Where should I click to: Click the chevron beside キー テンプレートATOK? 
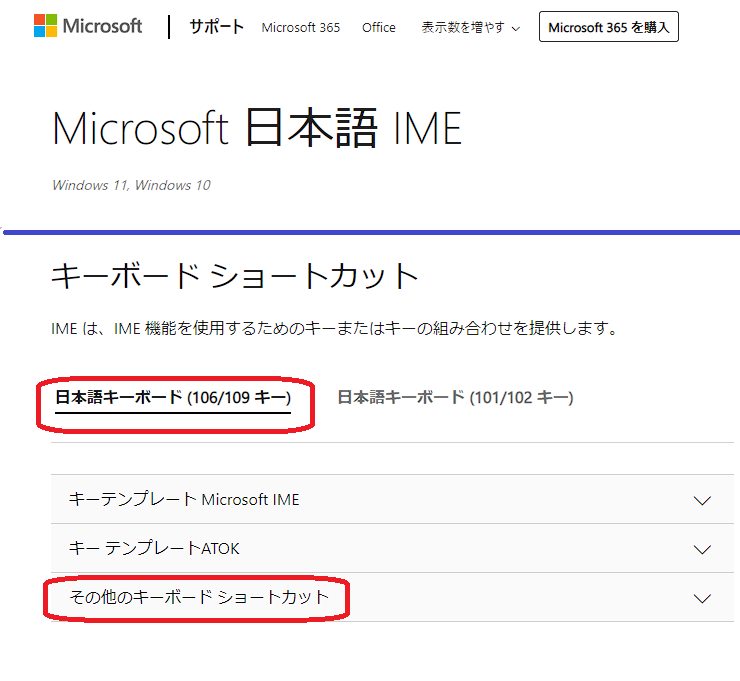(702, 549)
